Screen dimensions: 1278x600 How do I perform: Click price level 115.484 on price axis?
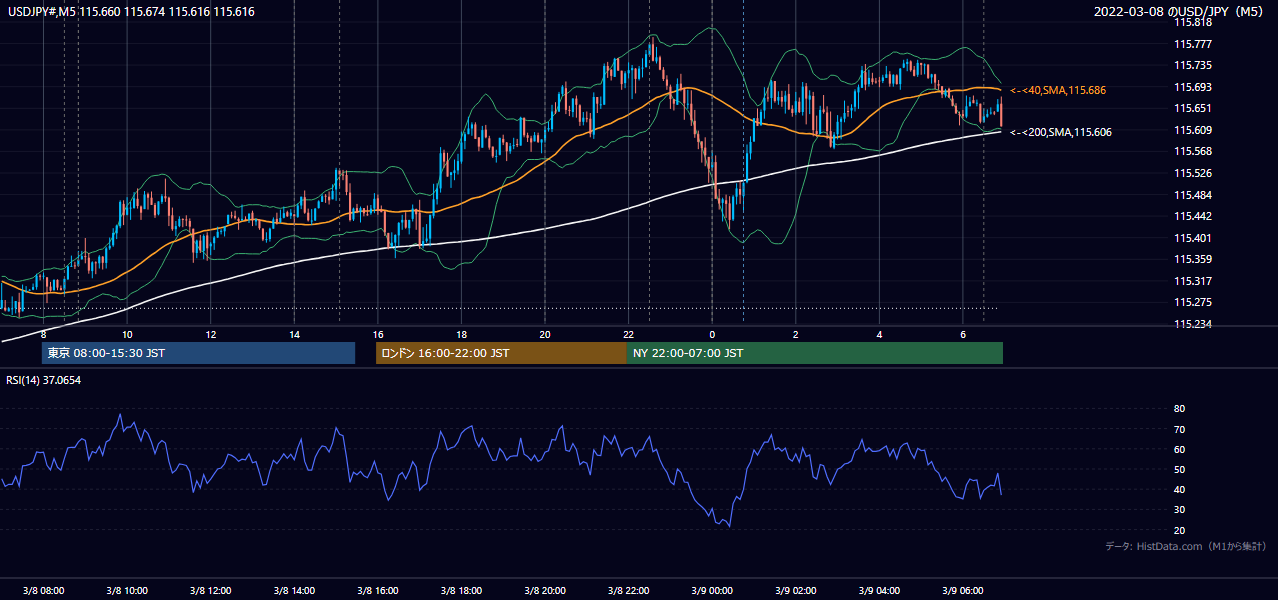point(1191,195)
